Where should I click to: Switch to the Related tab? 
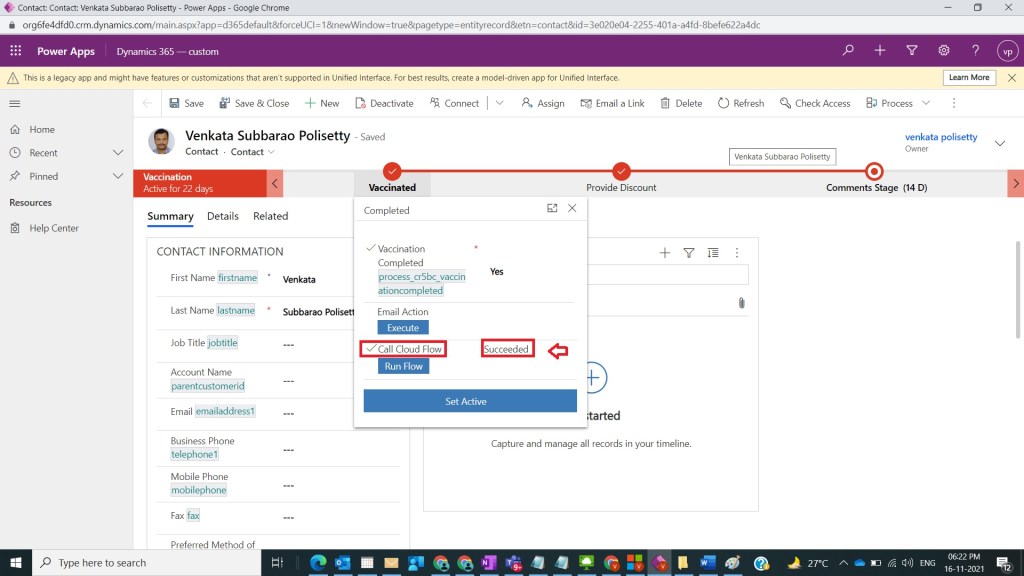(270, 216)
